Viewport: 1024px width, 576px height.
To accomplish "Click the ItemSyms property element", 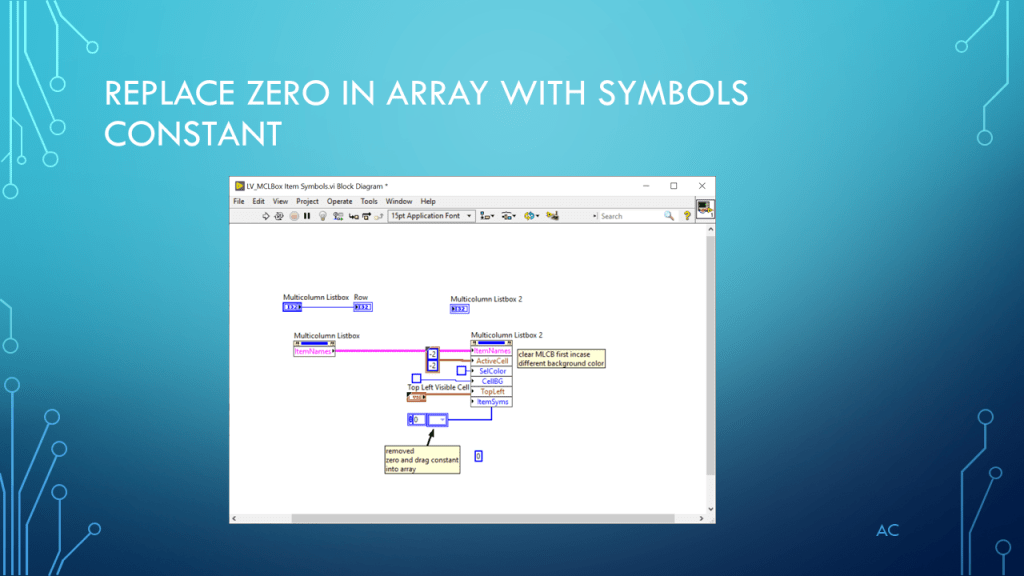I will 493,402.
